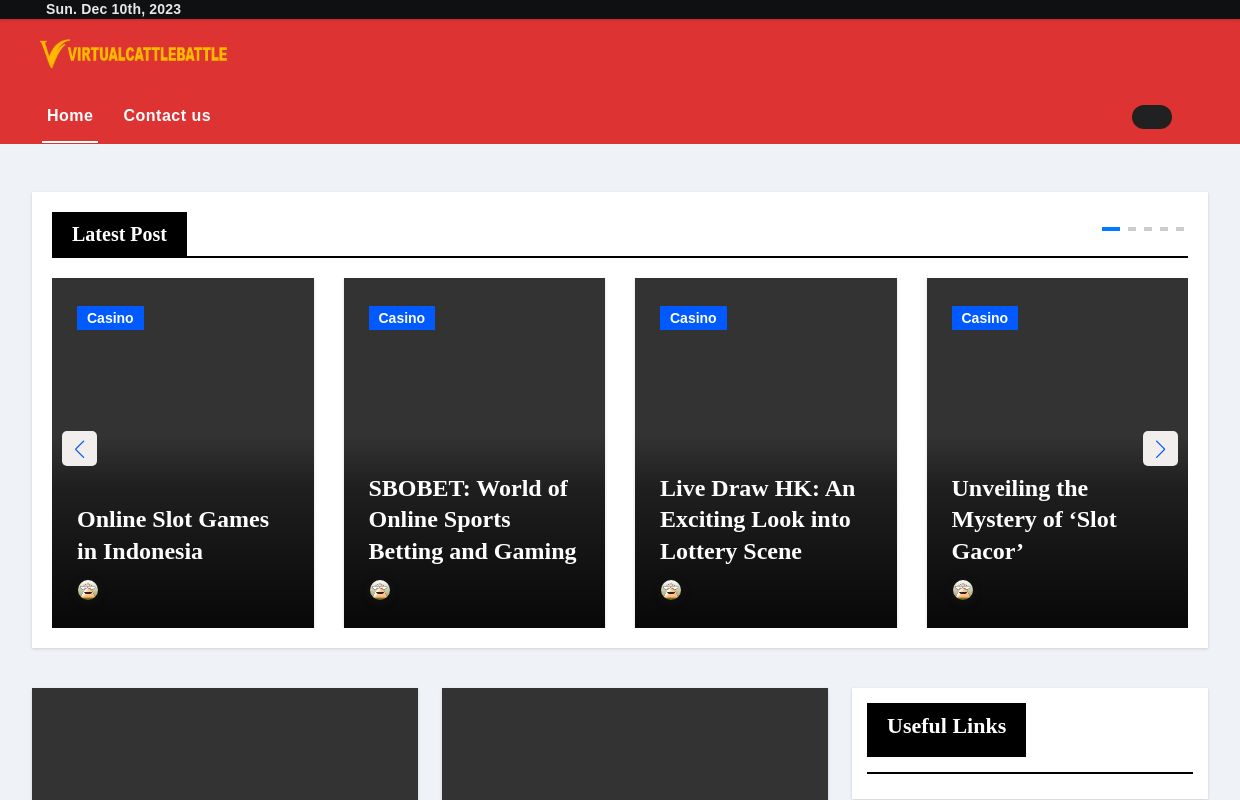Read 'Live Draw HK' lottery article
The width and height of the screenshot is (1240, 800).
click(x=757, y=519)
